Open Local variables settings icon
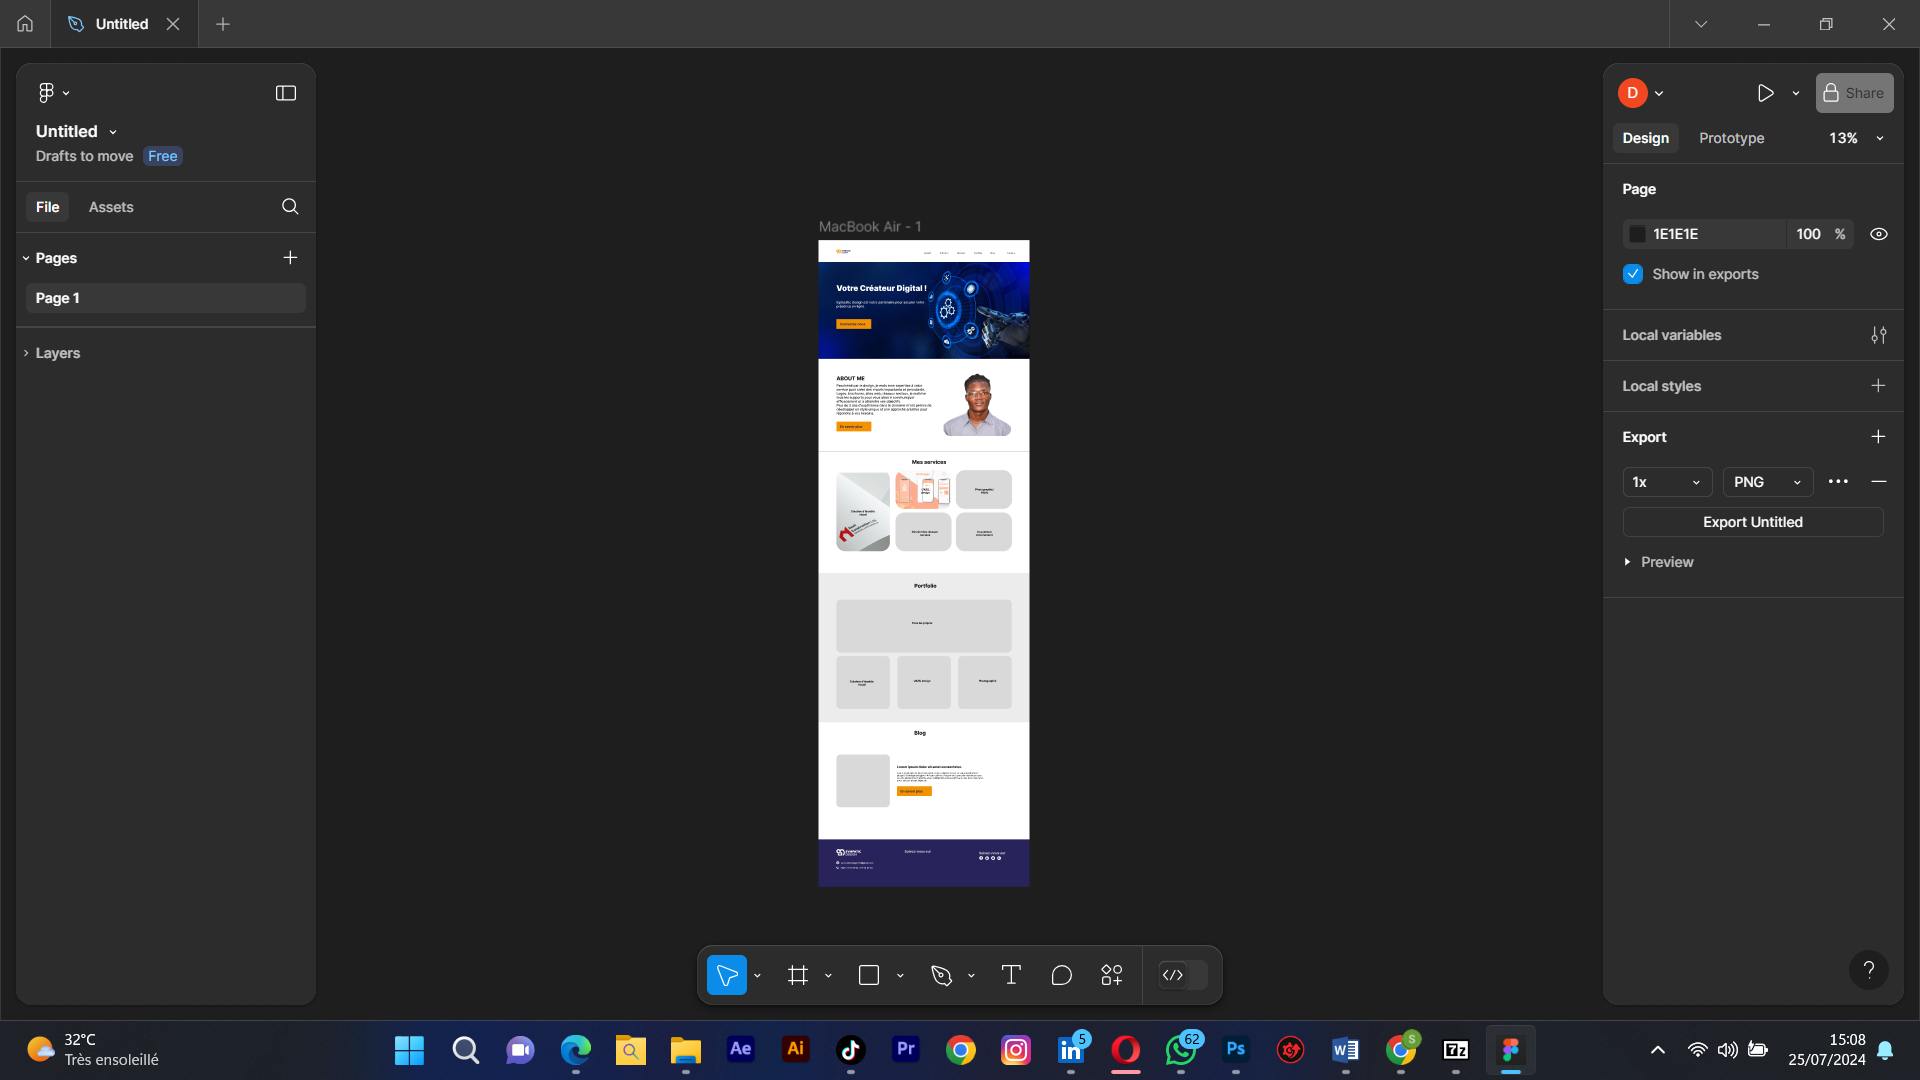Screen dimensions: 1920x1080 coord(1879,335)
